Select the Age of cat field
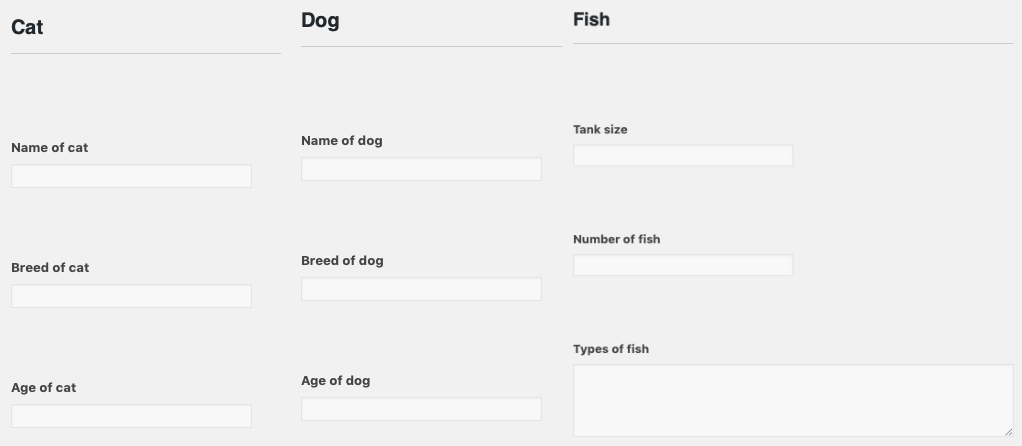The image size is (1022, 446). click(x=131, y=416)
